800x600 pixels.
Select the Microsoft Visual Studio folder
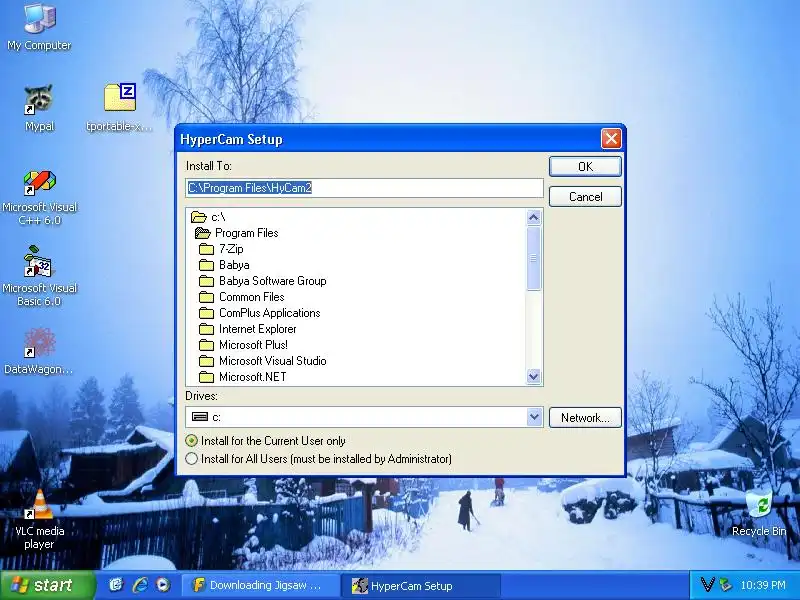pos(263,361)
